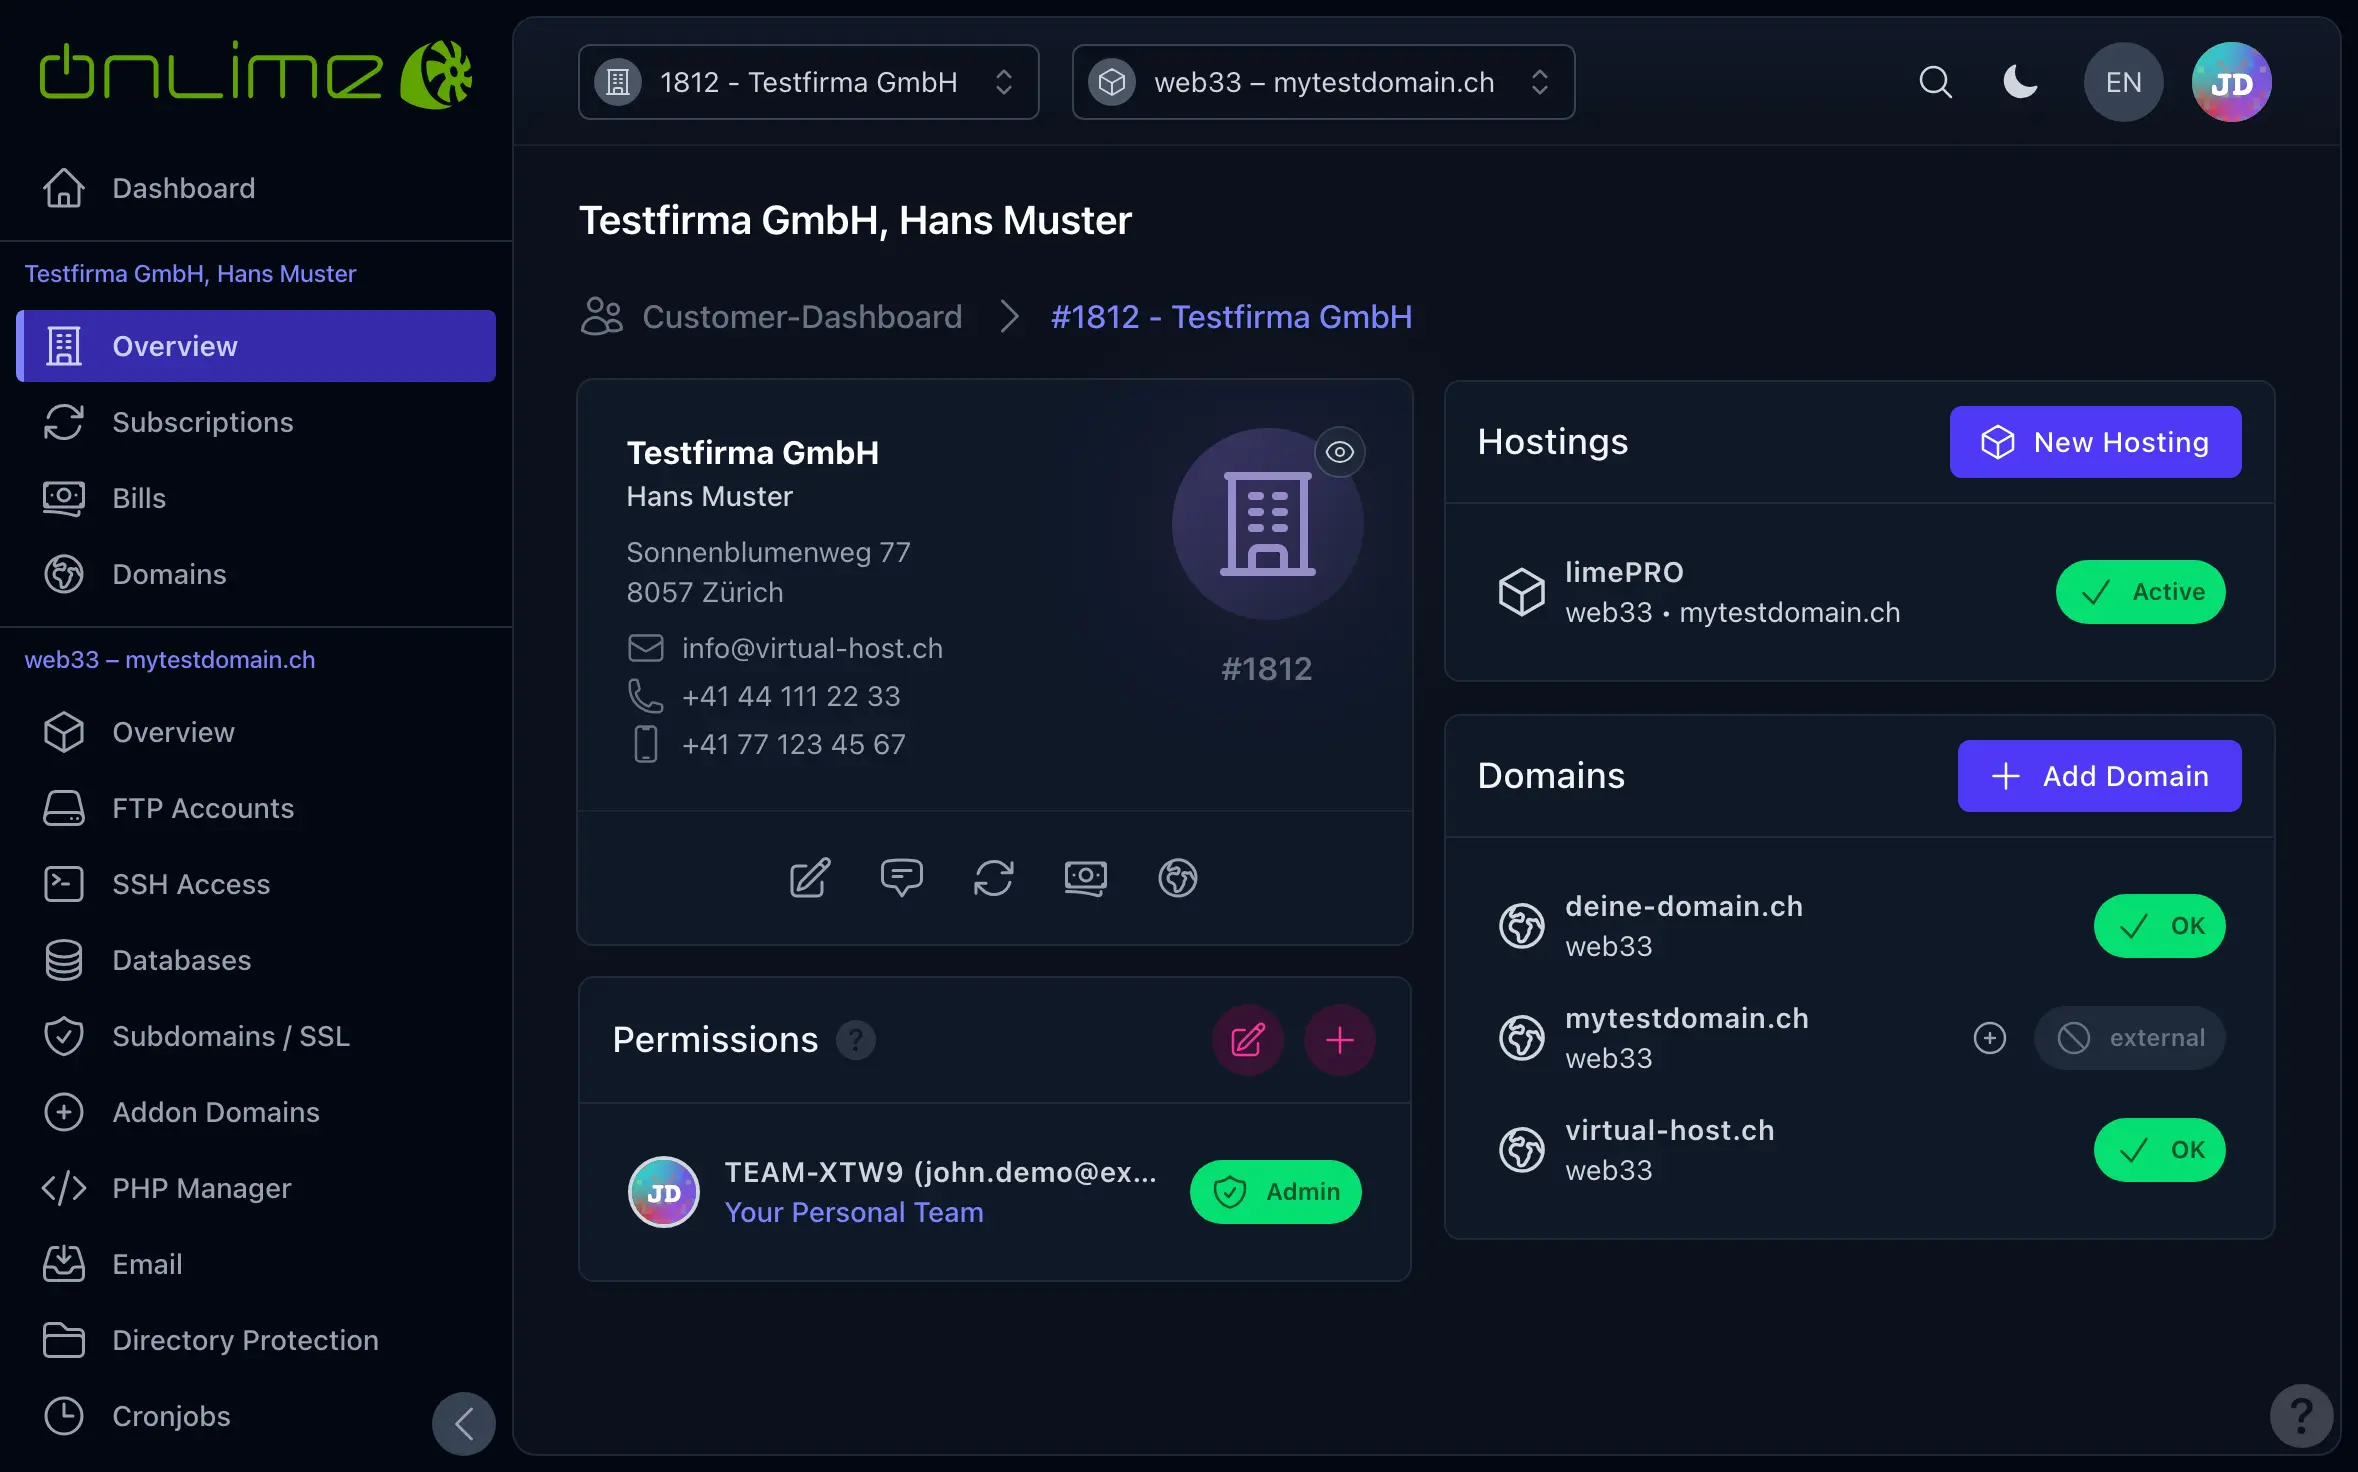Click the Active status badge for limePRO

coord(2140,592)
